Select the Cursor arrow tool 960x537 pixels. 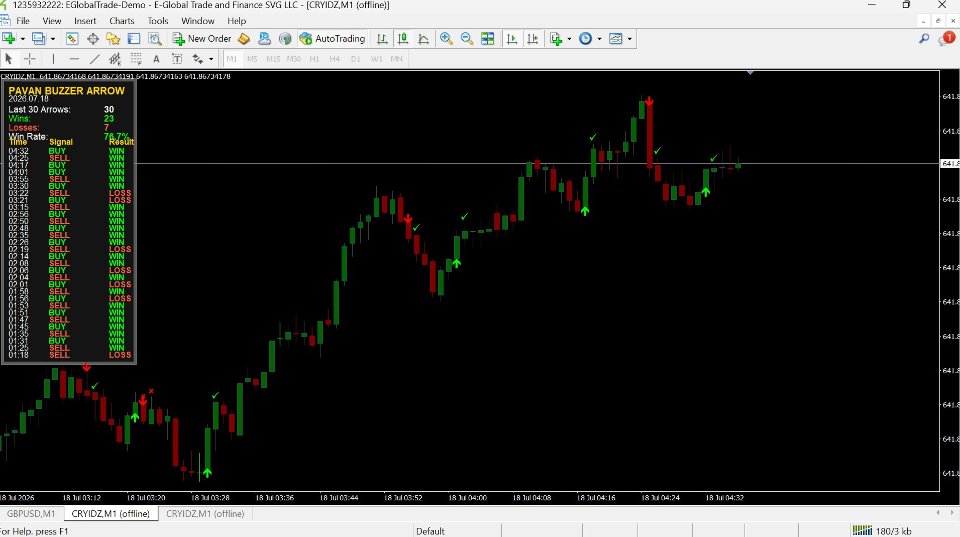point(9,59)
